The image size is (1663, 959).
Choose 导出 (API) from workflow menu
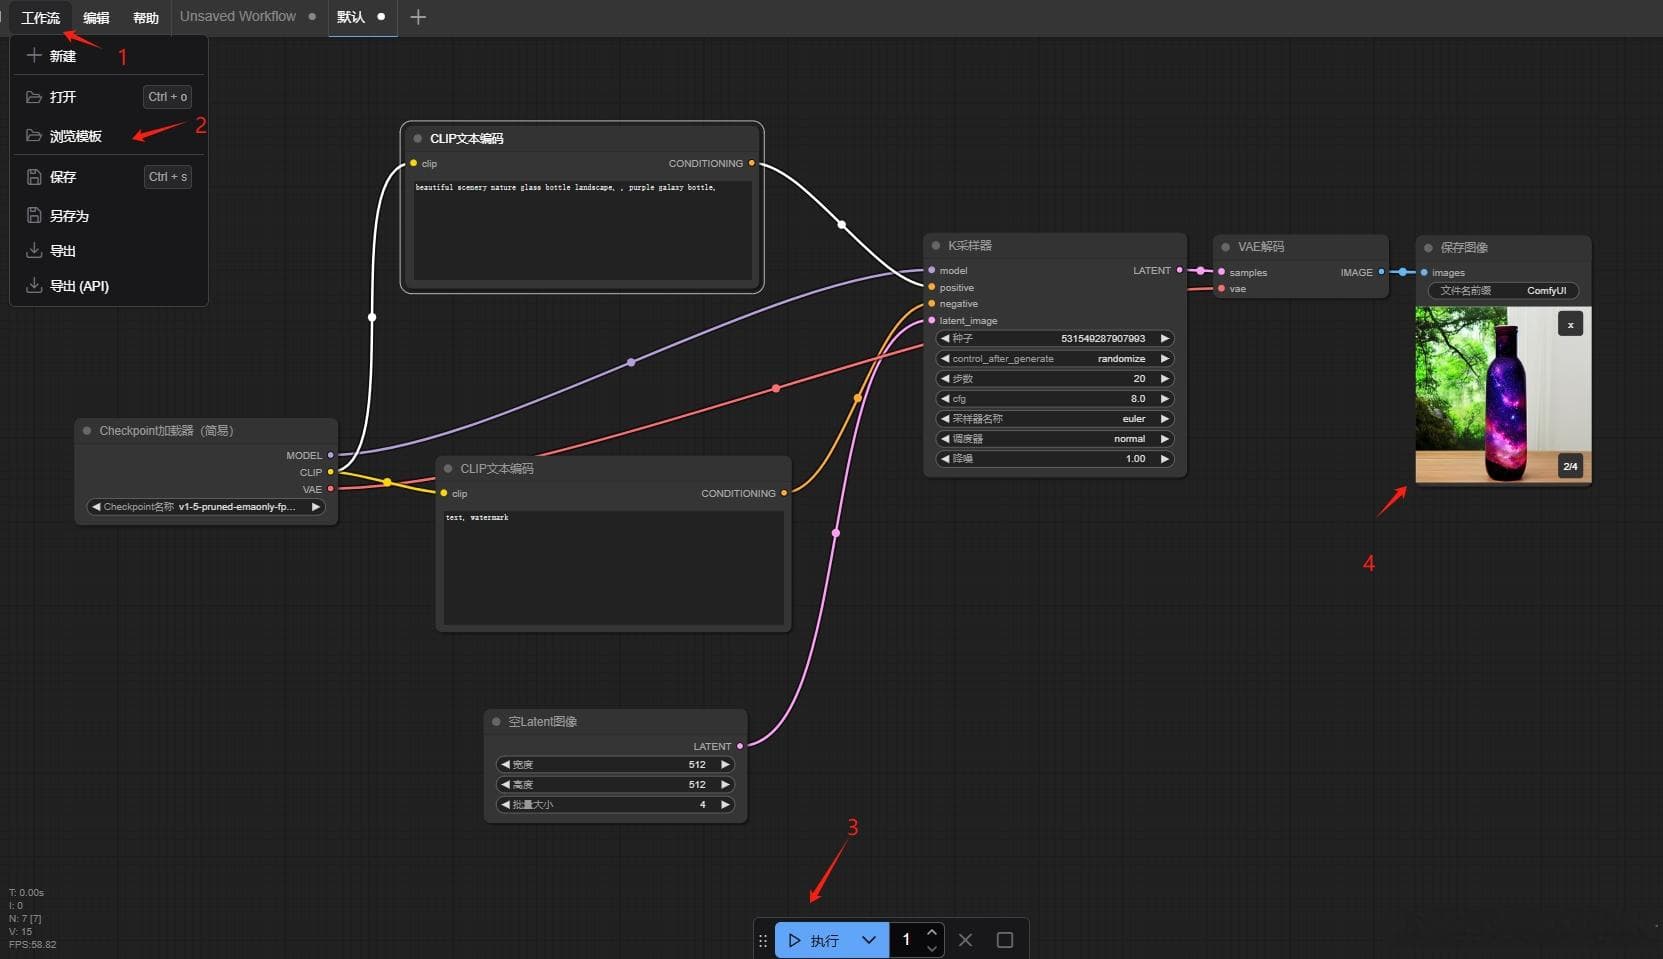click(x=108, y=286)
